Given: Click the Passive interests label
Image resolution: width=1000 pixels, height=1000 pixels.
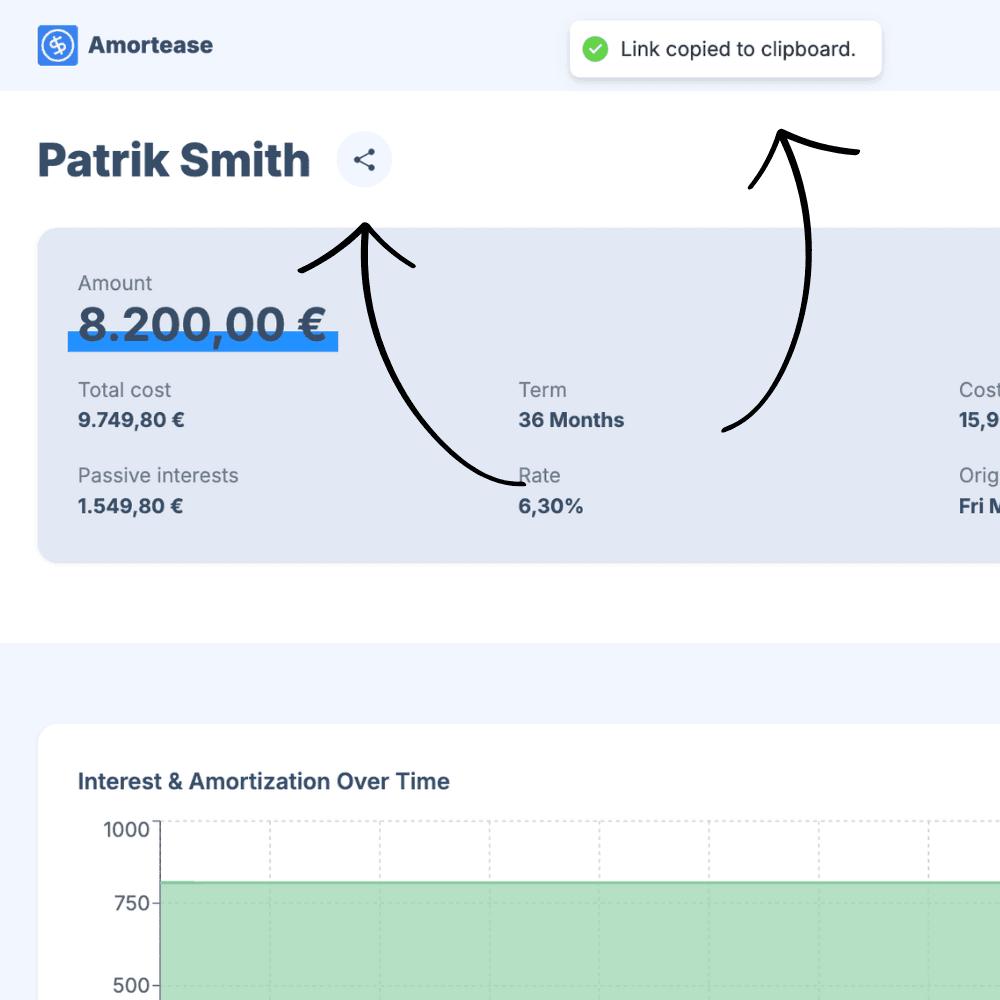Looking at the screenshot, I should [158, 475].
